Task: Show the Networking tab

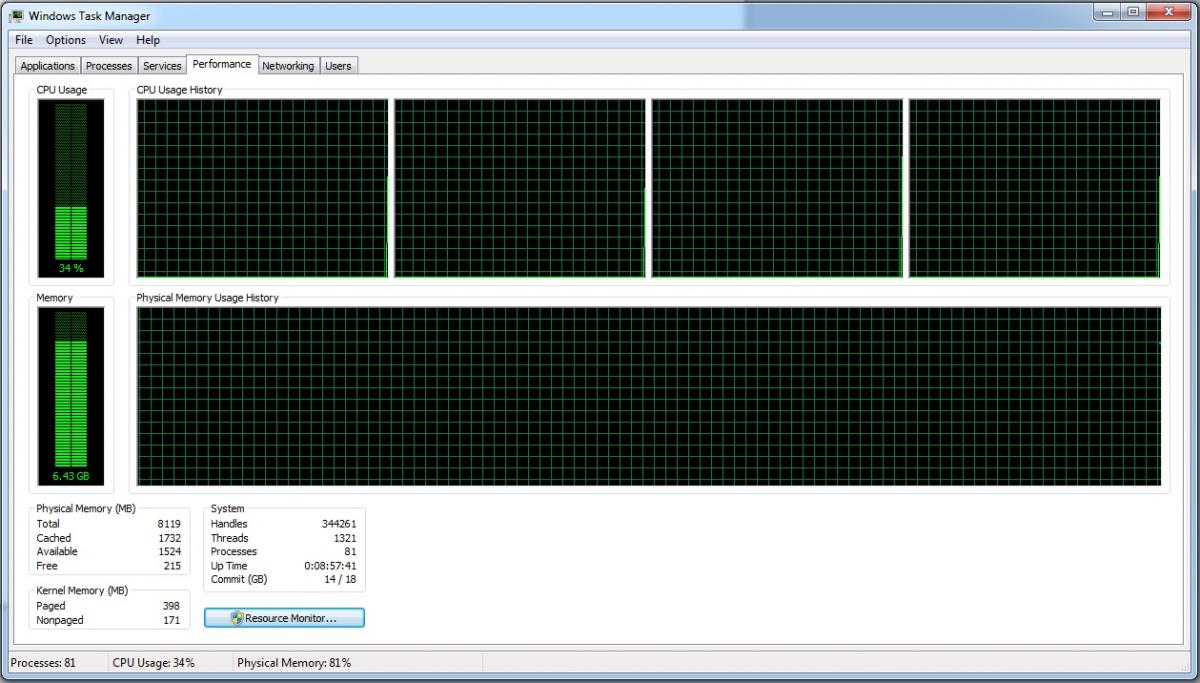Action: pyautogui.click(x=288, y=66)
